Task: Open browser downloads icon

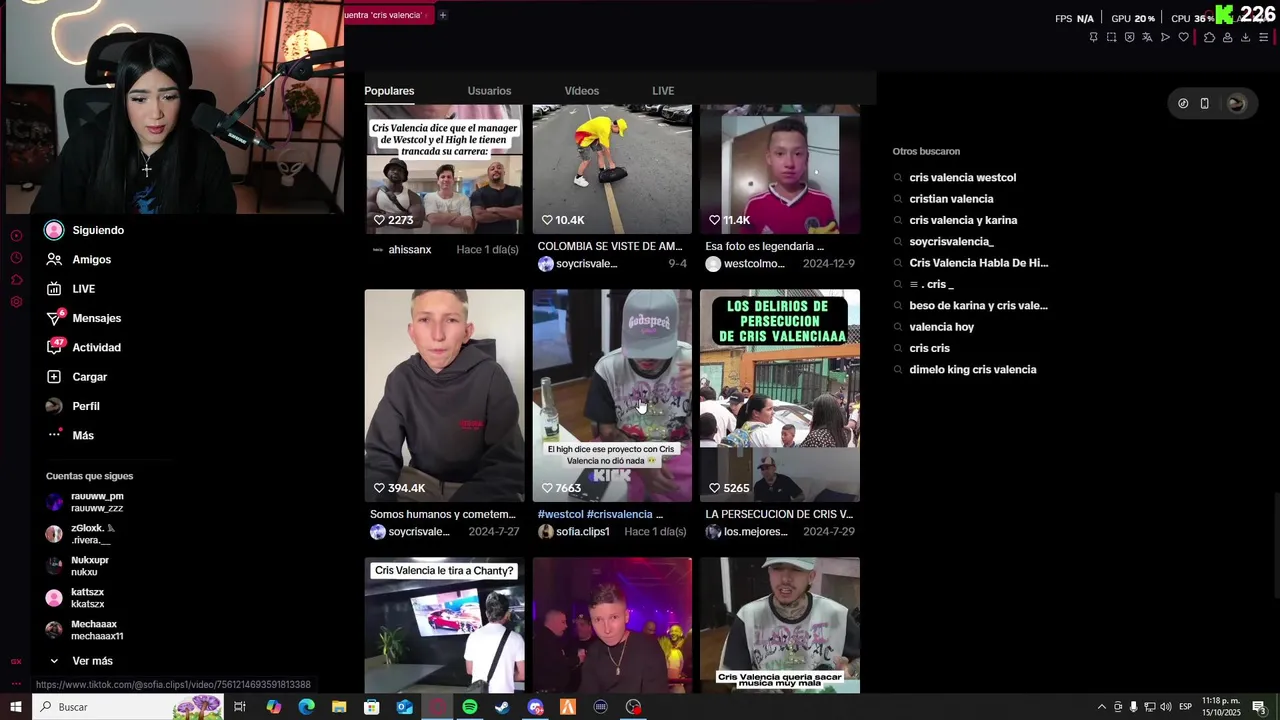Action: 1245,37
